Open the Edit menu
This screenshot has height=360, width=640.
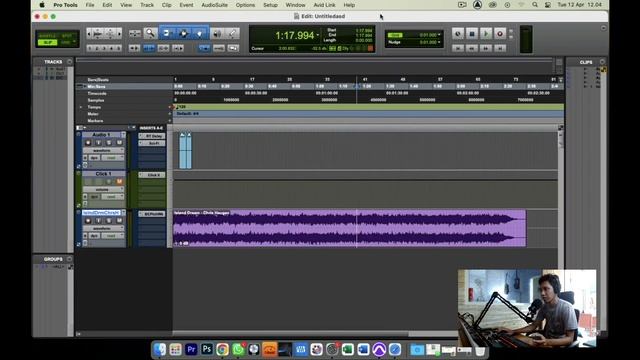click(x=107, y=5)
